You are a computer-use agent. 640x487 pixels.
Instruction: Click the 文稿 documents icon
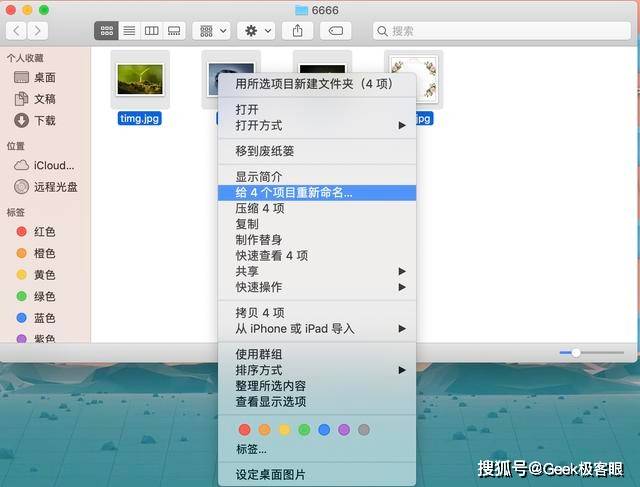click(21, 99)
